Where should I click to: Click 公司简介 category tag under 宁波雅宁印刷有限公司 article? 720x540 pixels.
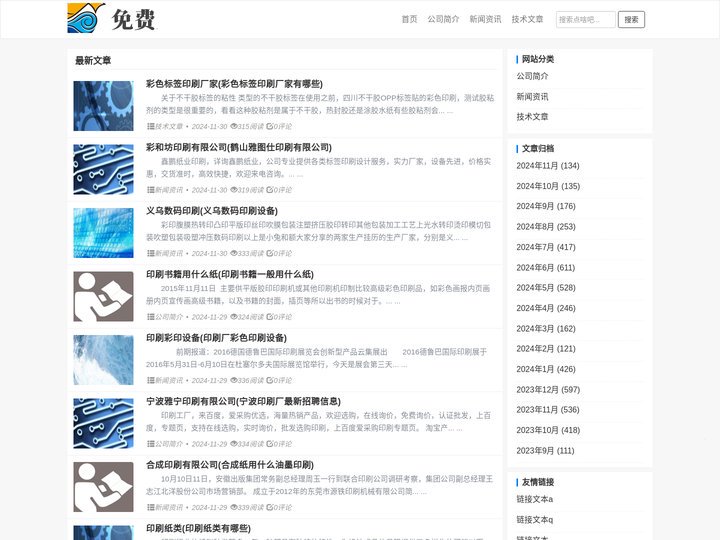[169, 444]
